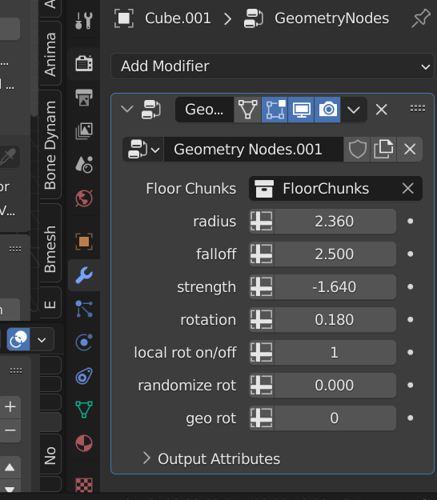This screenshot has height=500, width=437.
Task: Open the Material properties tab
Action: [84, 443]
